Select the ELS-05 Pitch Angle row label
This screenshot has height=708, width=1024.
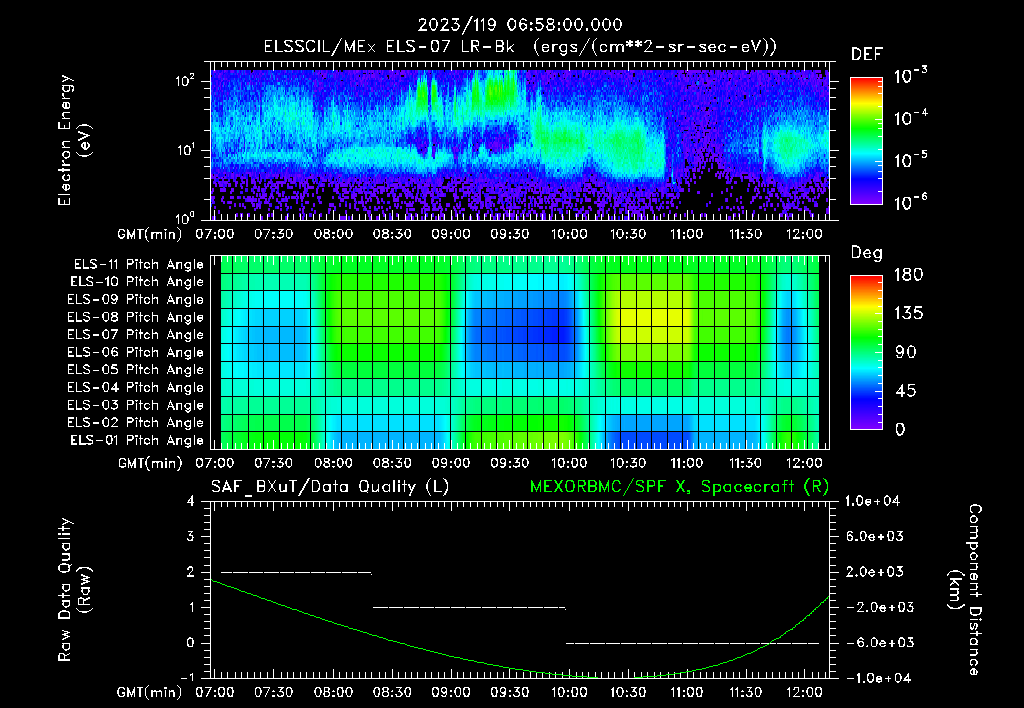pos(136,370)
